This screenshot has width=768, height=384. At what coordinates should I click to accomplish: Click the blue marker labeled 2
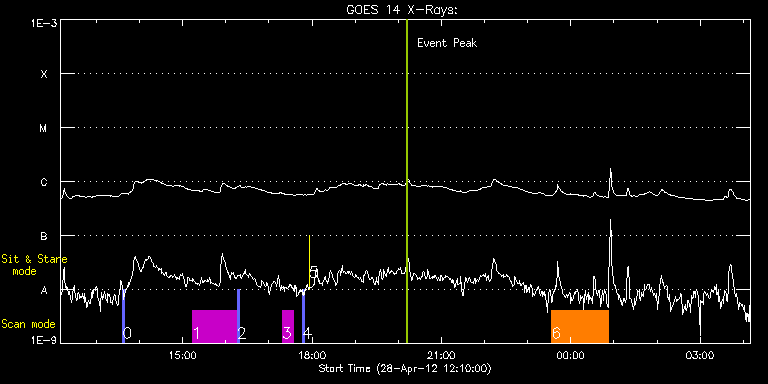pos(239,316)
